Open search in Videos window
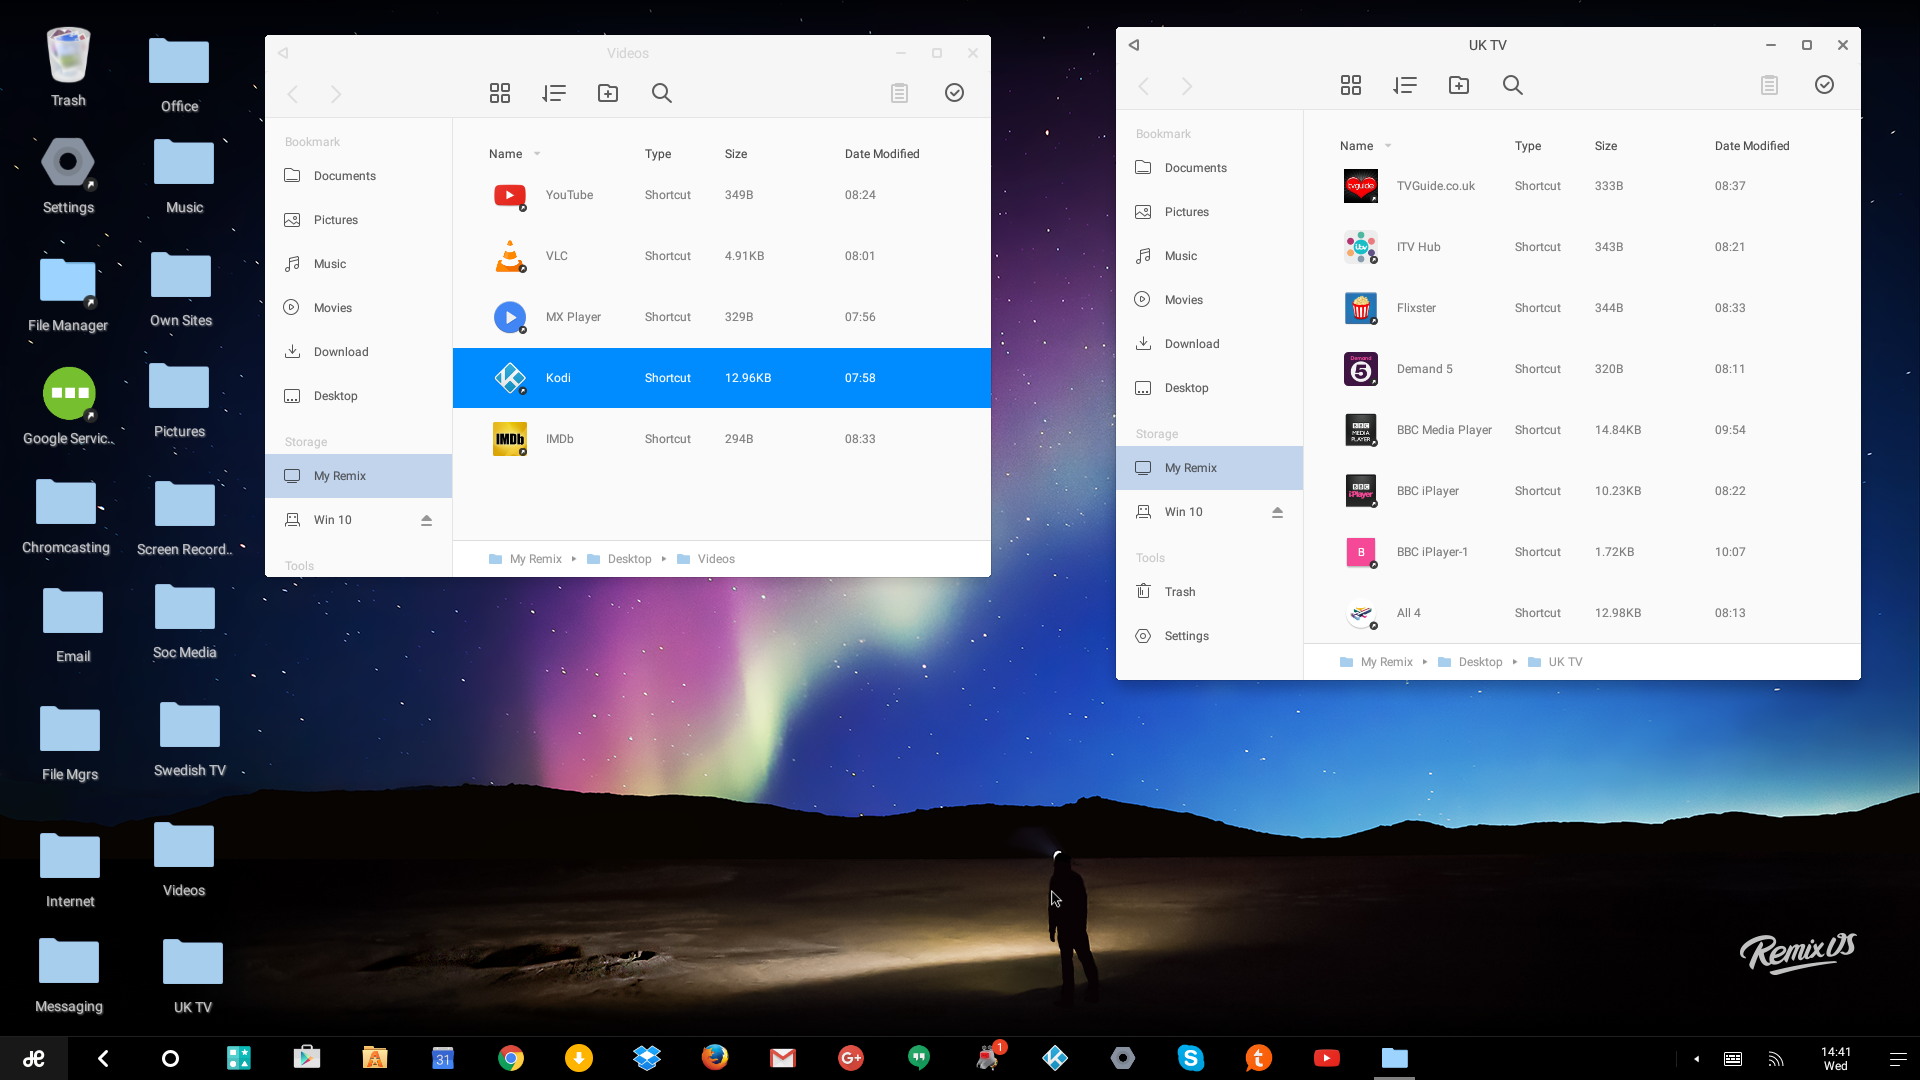Viewport: 1920px width, 1080px height. click(662, 93)
